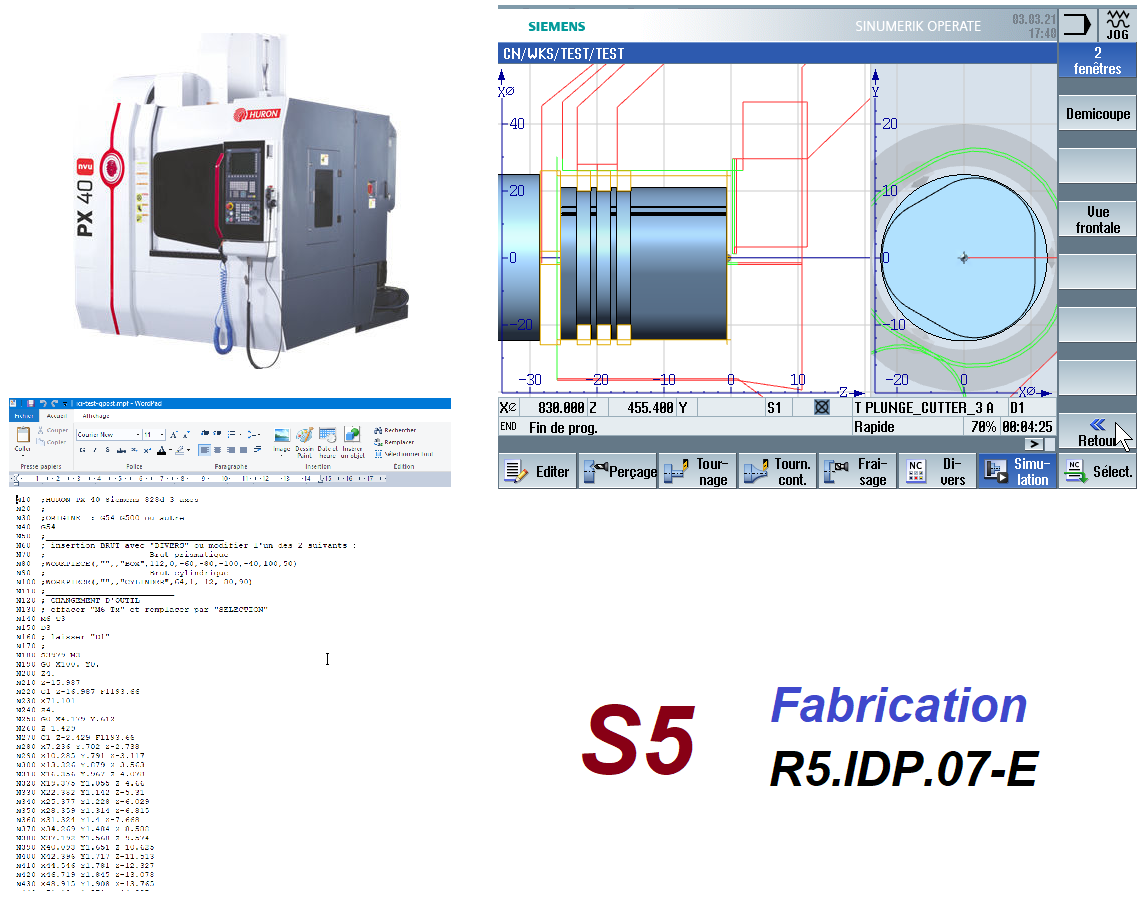The width and height of the screenshot is (1143, 916).
Task: Click the Vue frontale softkey
Action: pos(1097,220)
